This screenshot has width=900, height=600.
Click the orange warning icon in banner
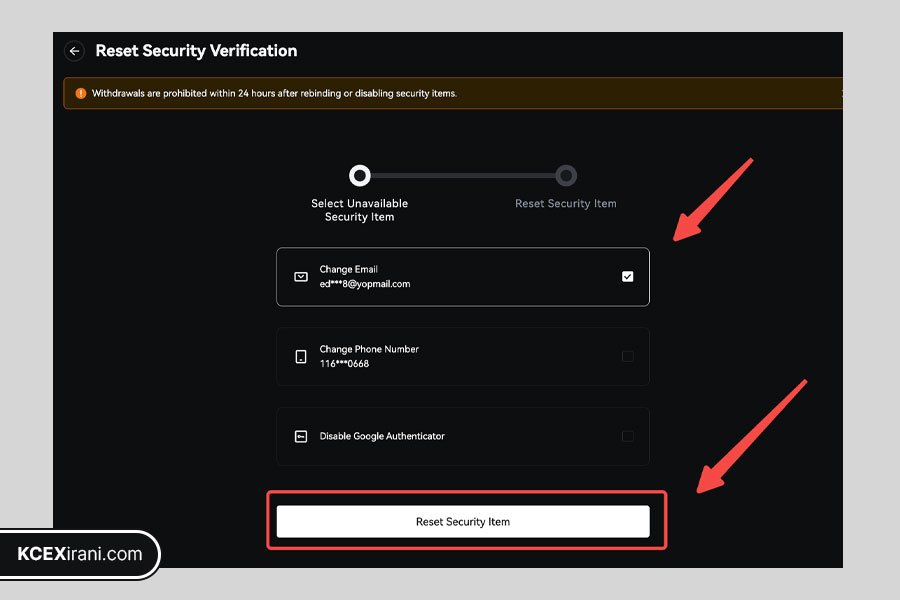(81, 93)
